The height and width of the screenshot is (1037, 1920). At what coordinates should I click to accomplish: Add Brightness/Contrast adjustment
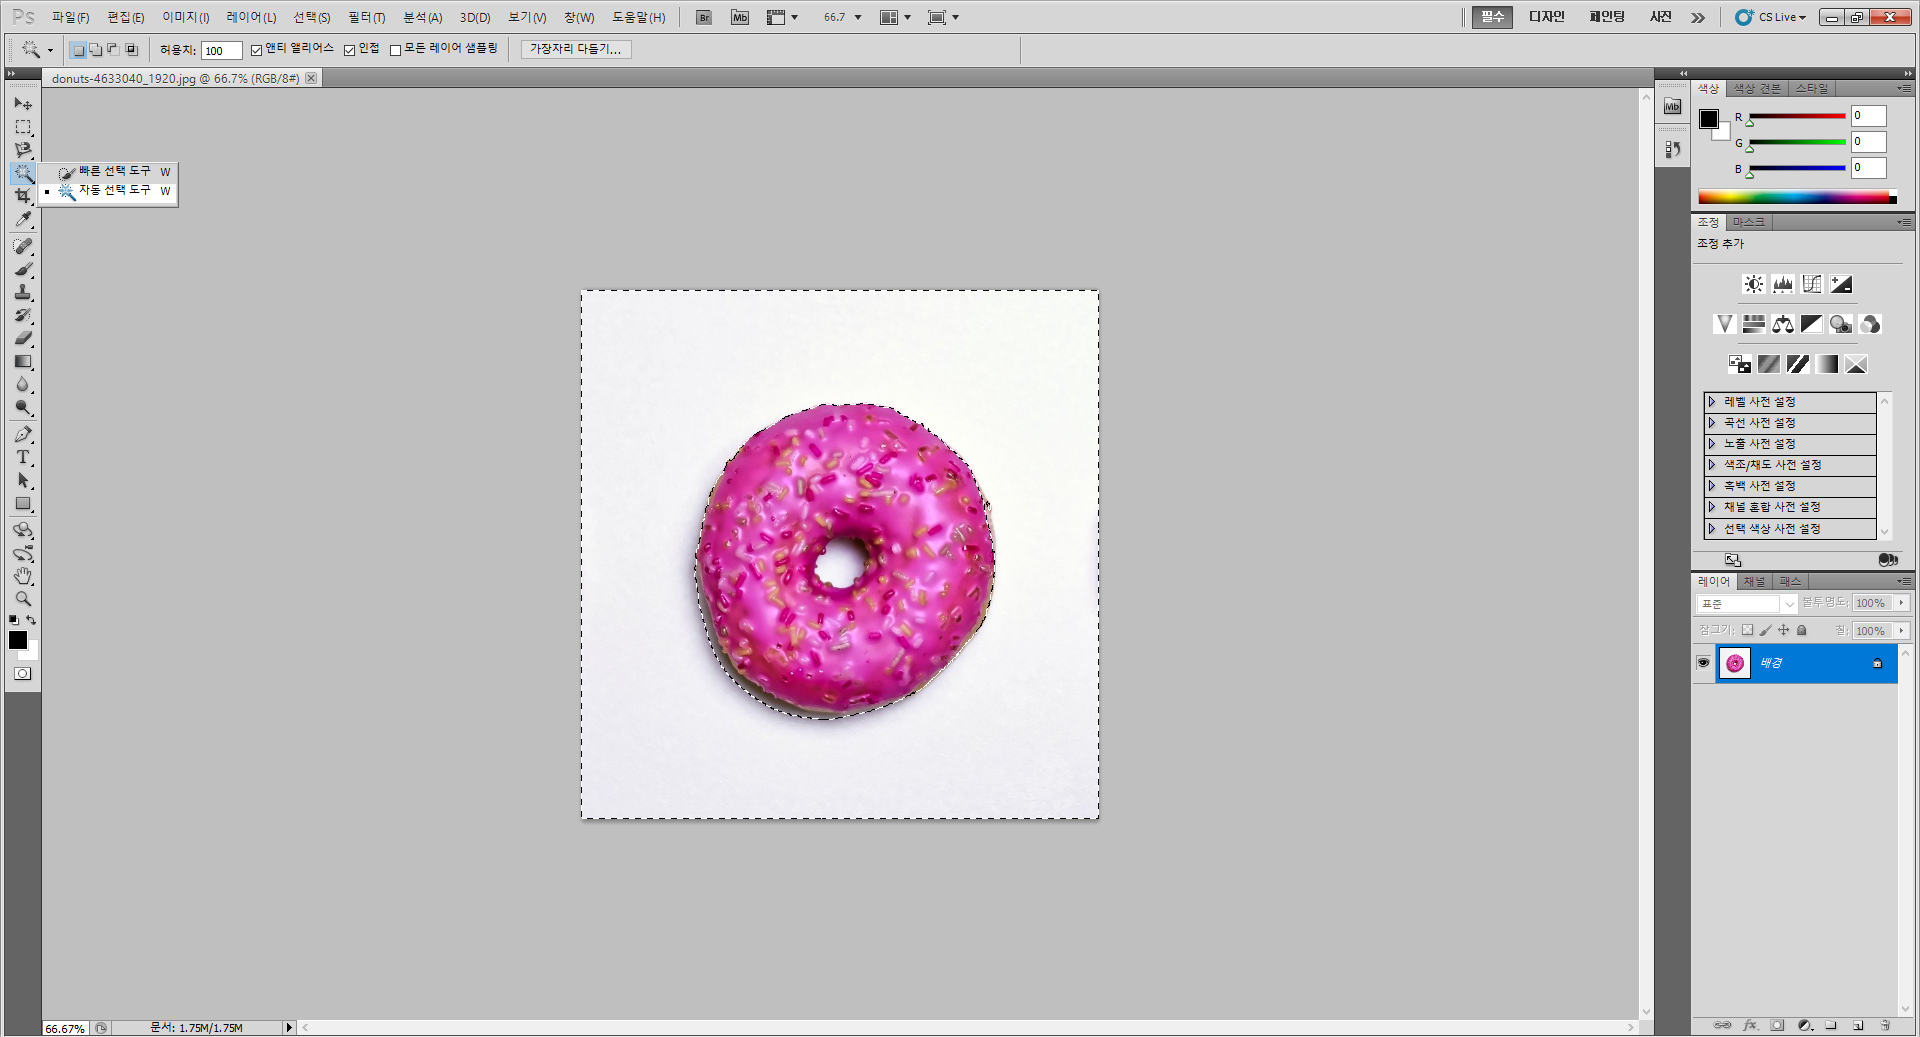[1754, 284]
